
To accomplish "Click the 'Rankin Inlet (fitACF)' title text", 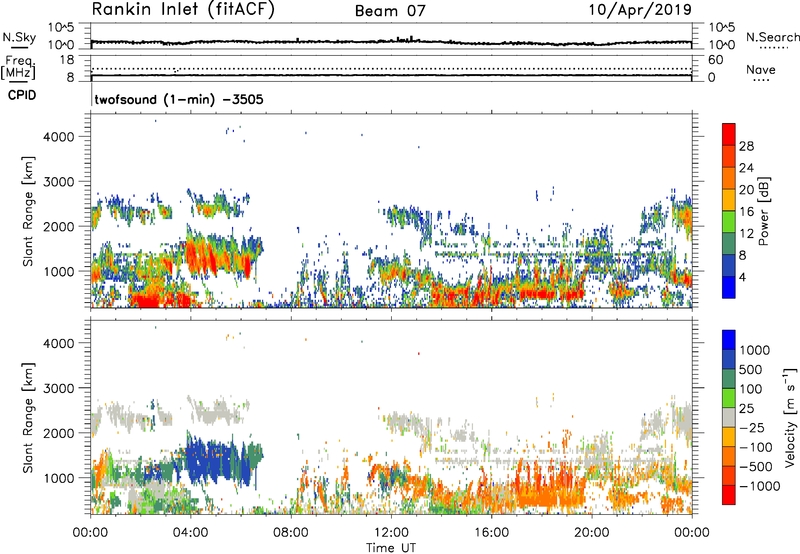I will tap(183, 9).
